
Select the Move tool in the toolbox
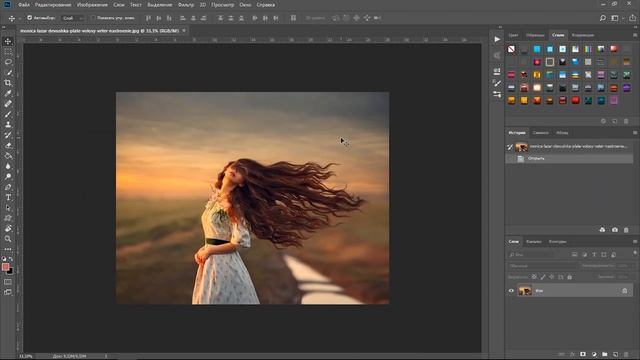click(x=8, y=41)
